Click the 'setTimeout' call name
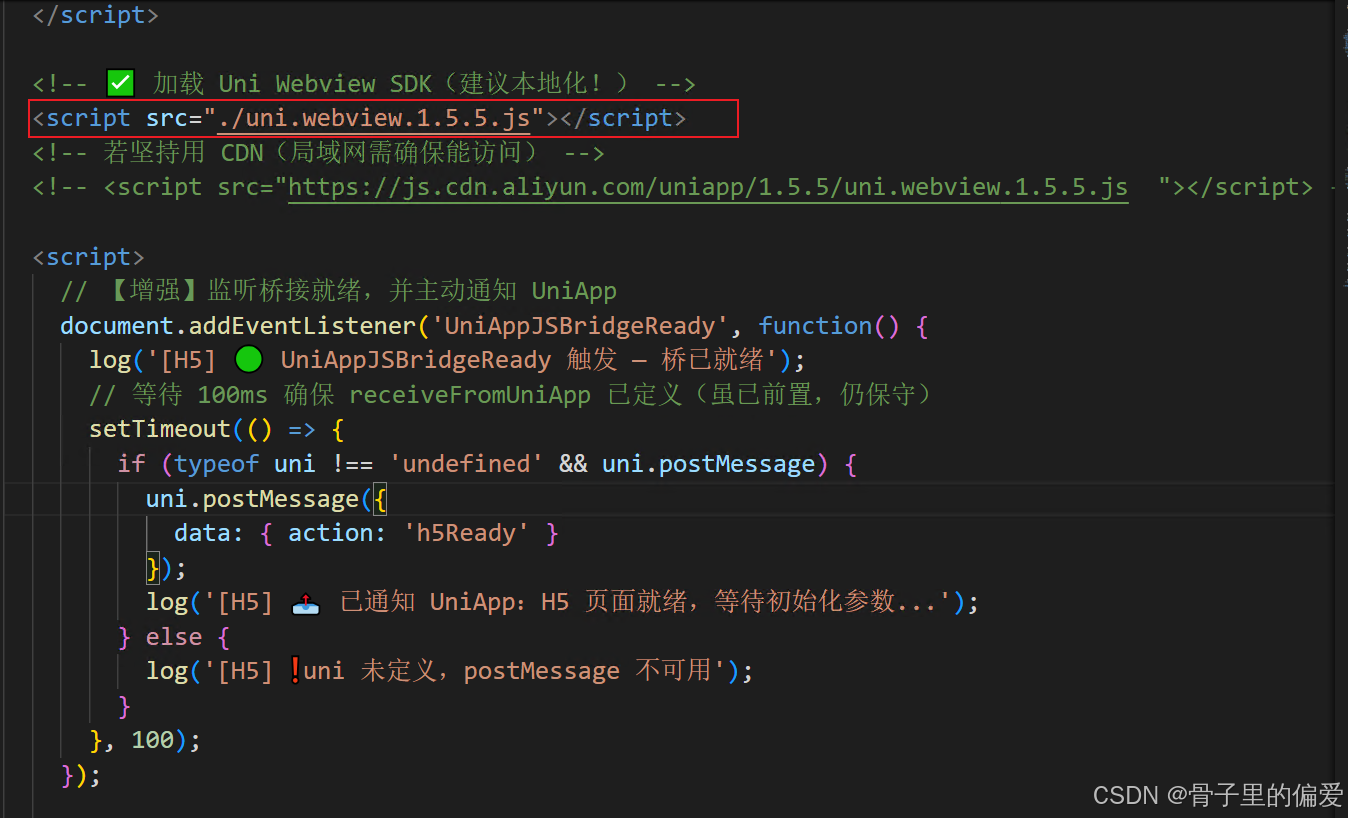The width and height of the screenshot is (1348, 818). tap(160, 429)
